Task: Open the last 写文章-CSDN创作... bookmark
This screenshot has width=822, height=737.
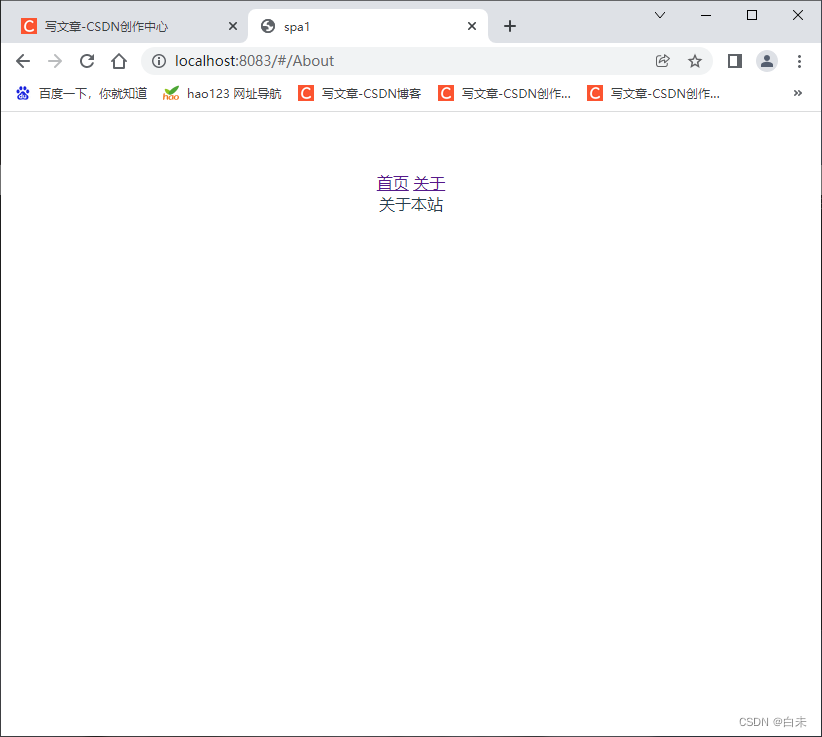Action: pyautogui.click(x=653, y=93)
